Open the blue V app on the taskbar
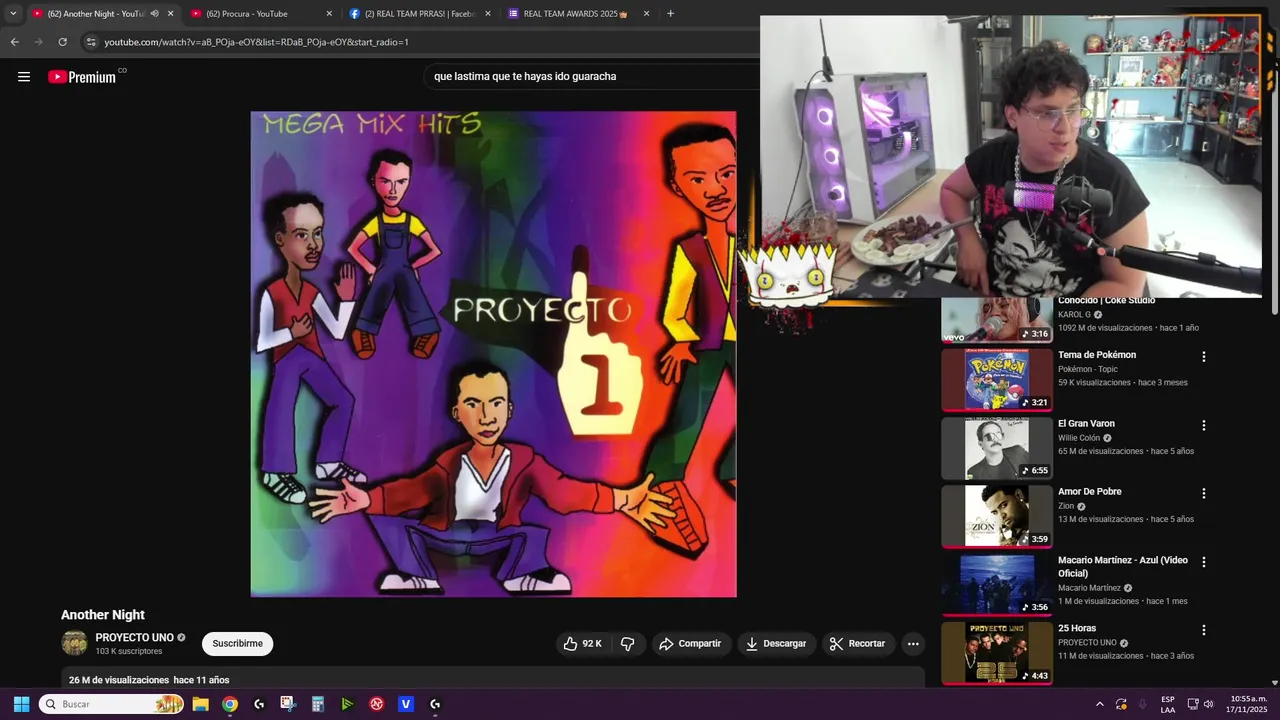This screenshot has height=720, width=1280. point(406,704)
